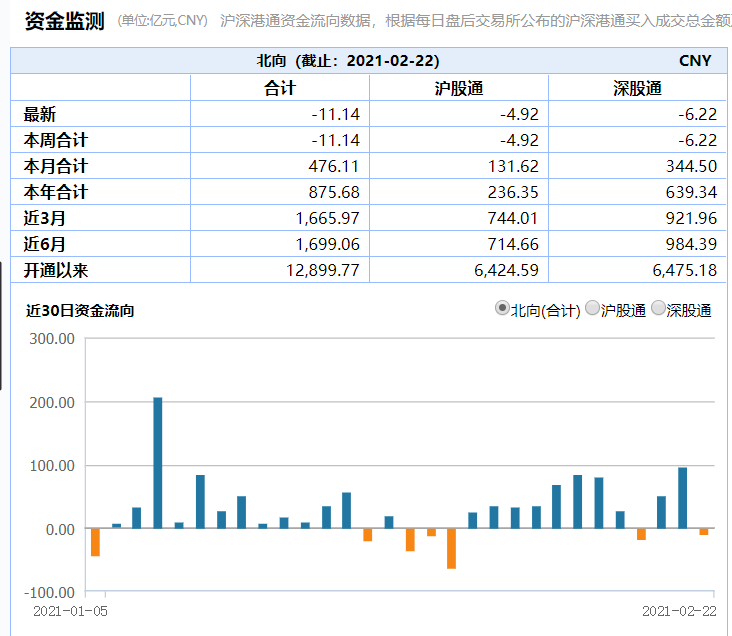Click the 714.66 沪股通 cell

459,244
